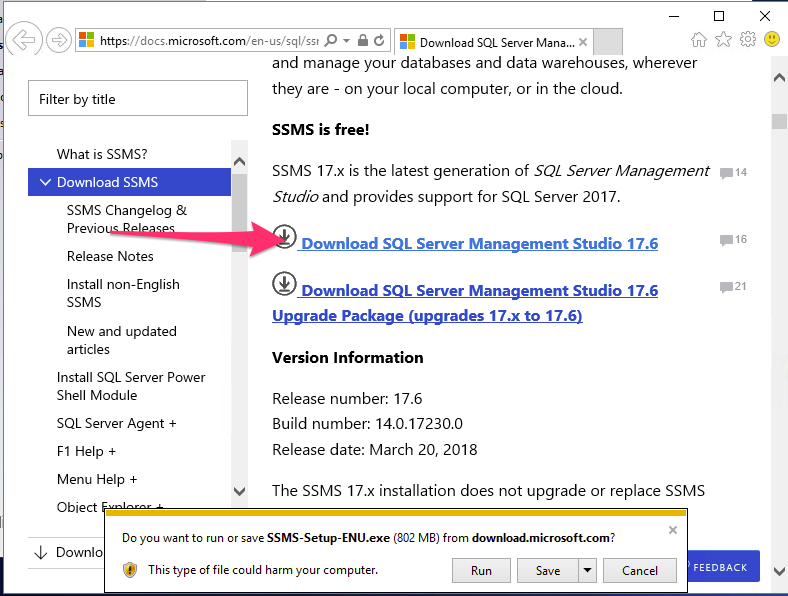
Task: Open the Save button dropdown arrow
Action: 587,570
